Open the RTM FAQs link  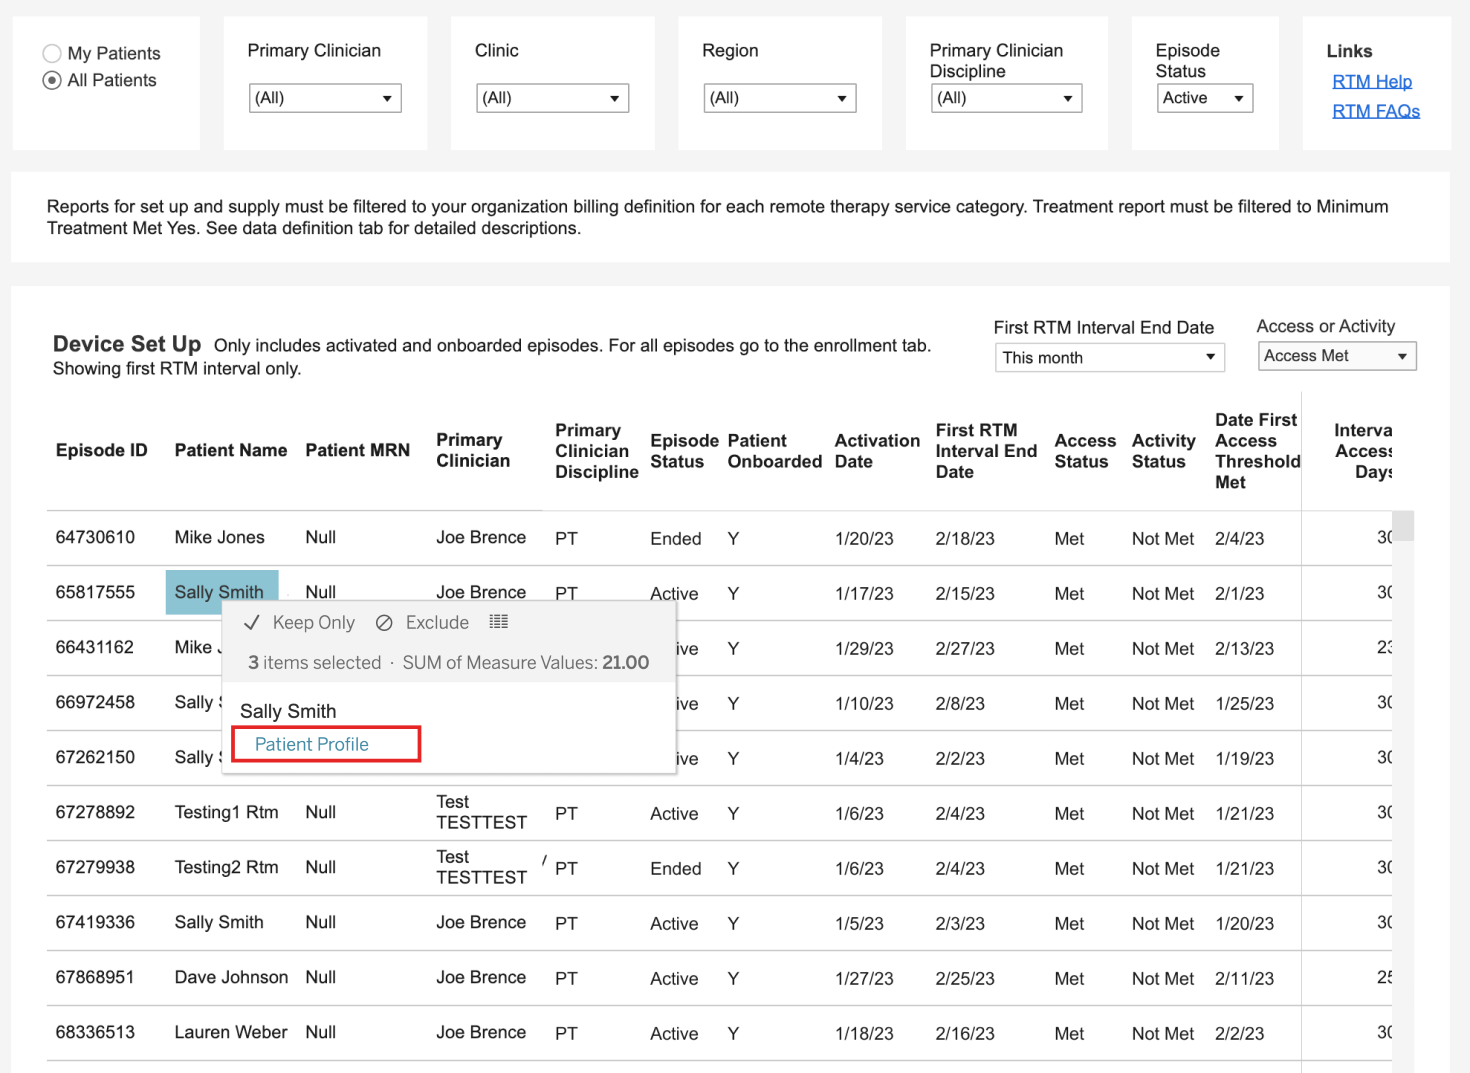click(x=1376, y=111)
